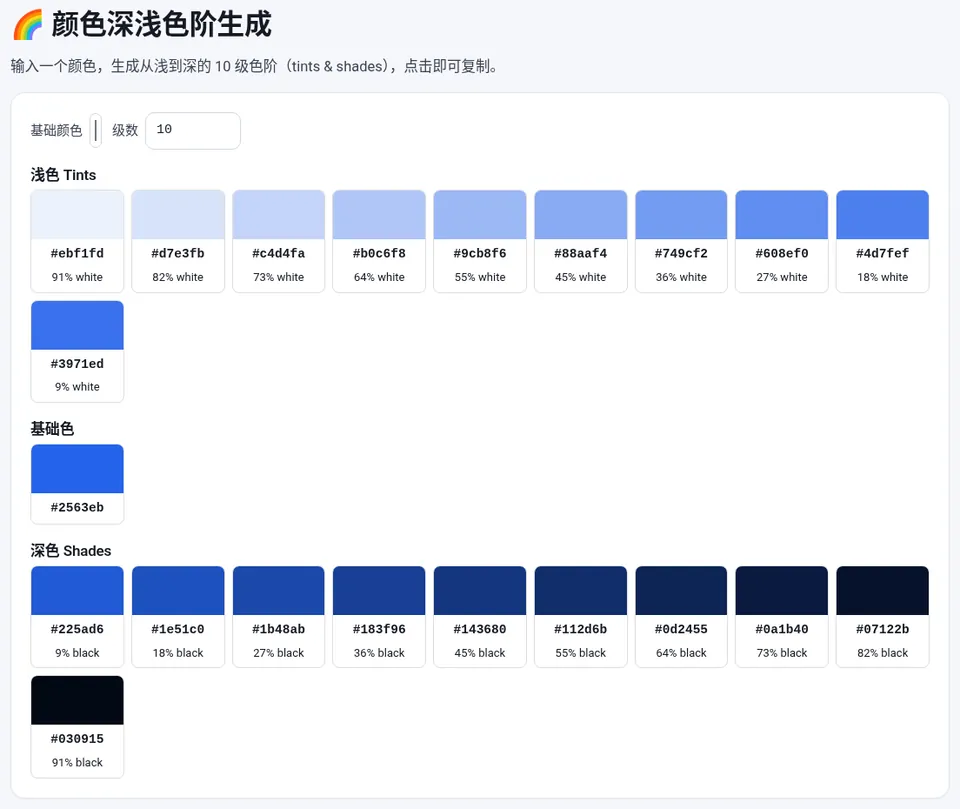Copy tint swatch #9cb8f6
This screenshot has height=809, width=960.
coord(480,241)
